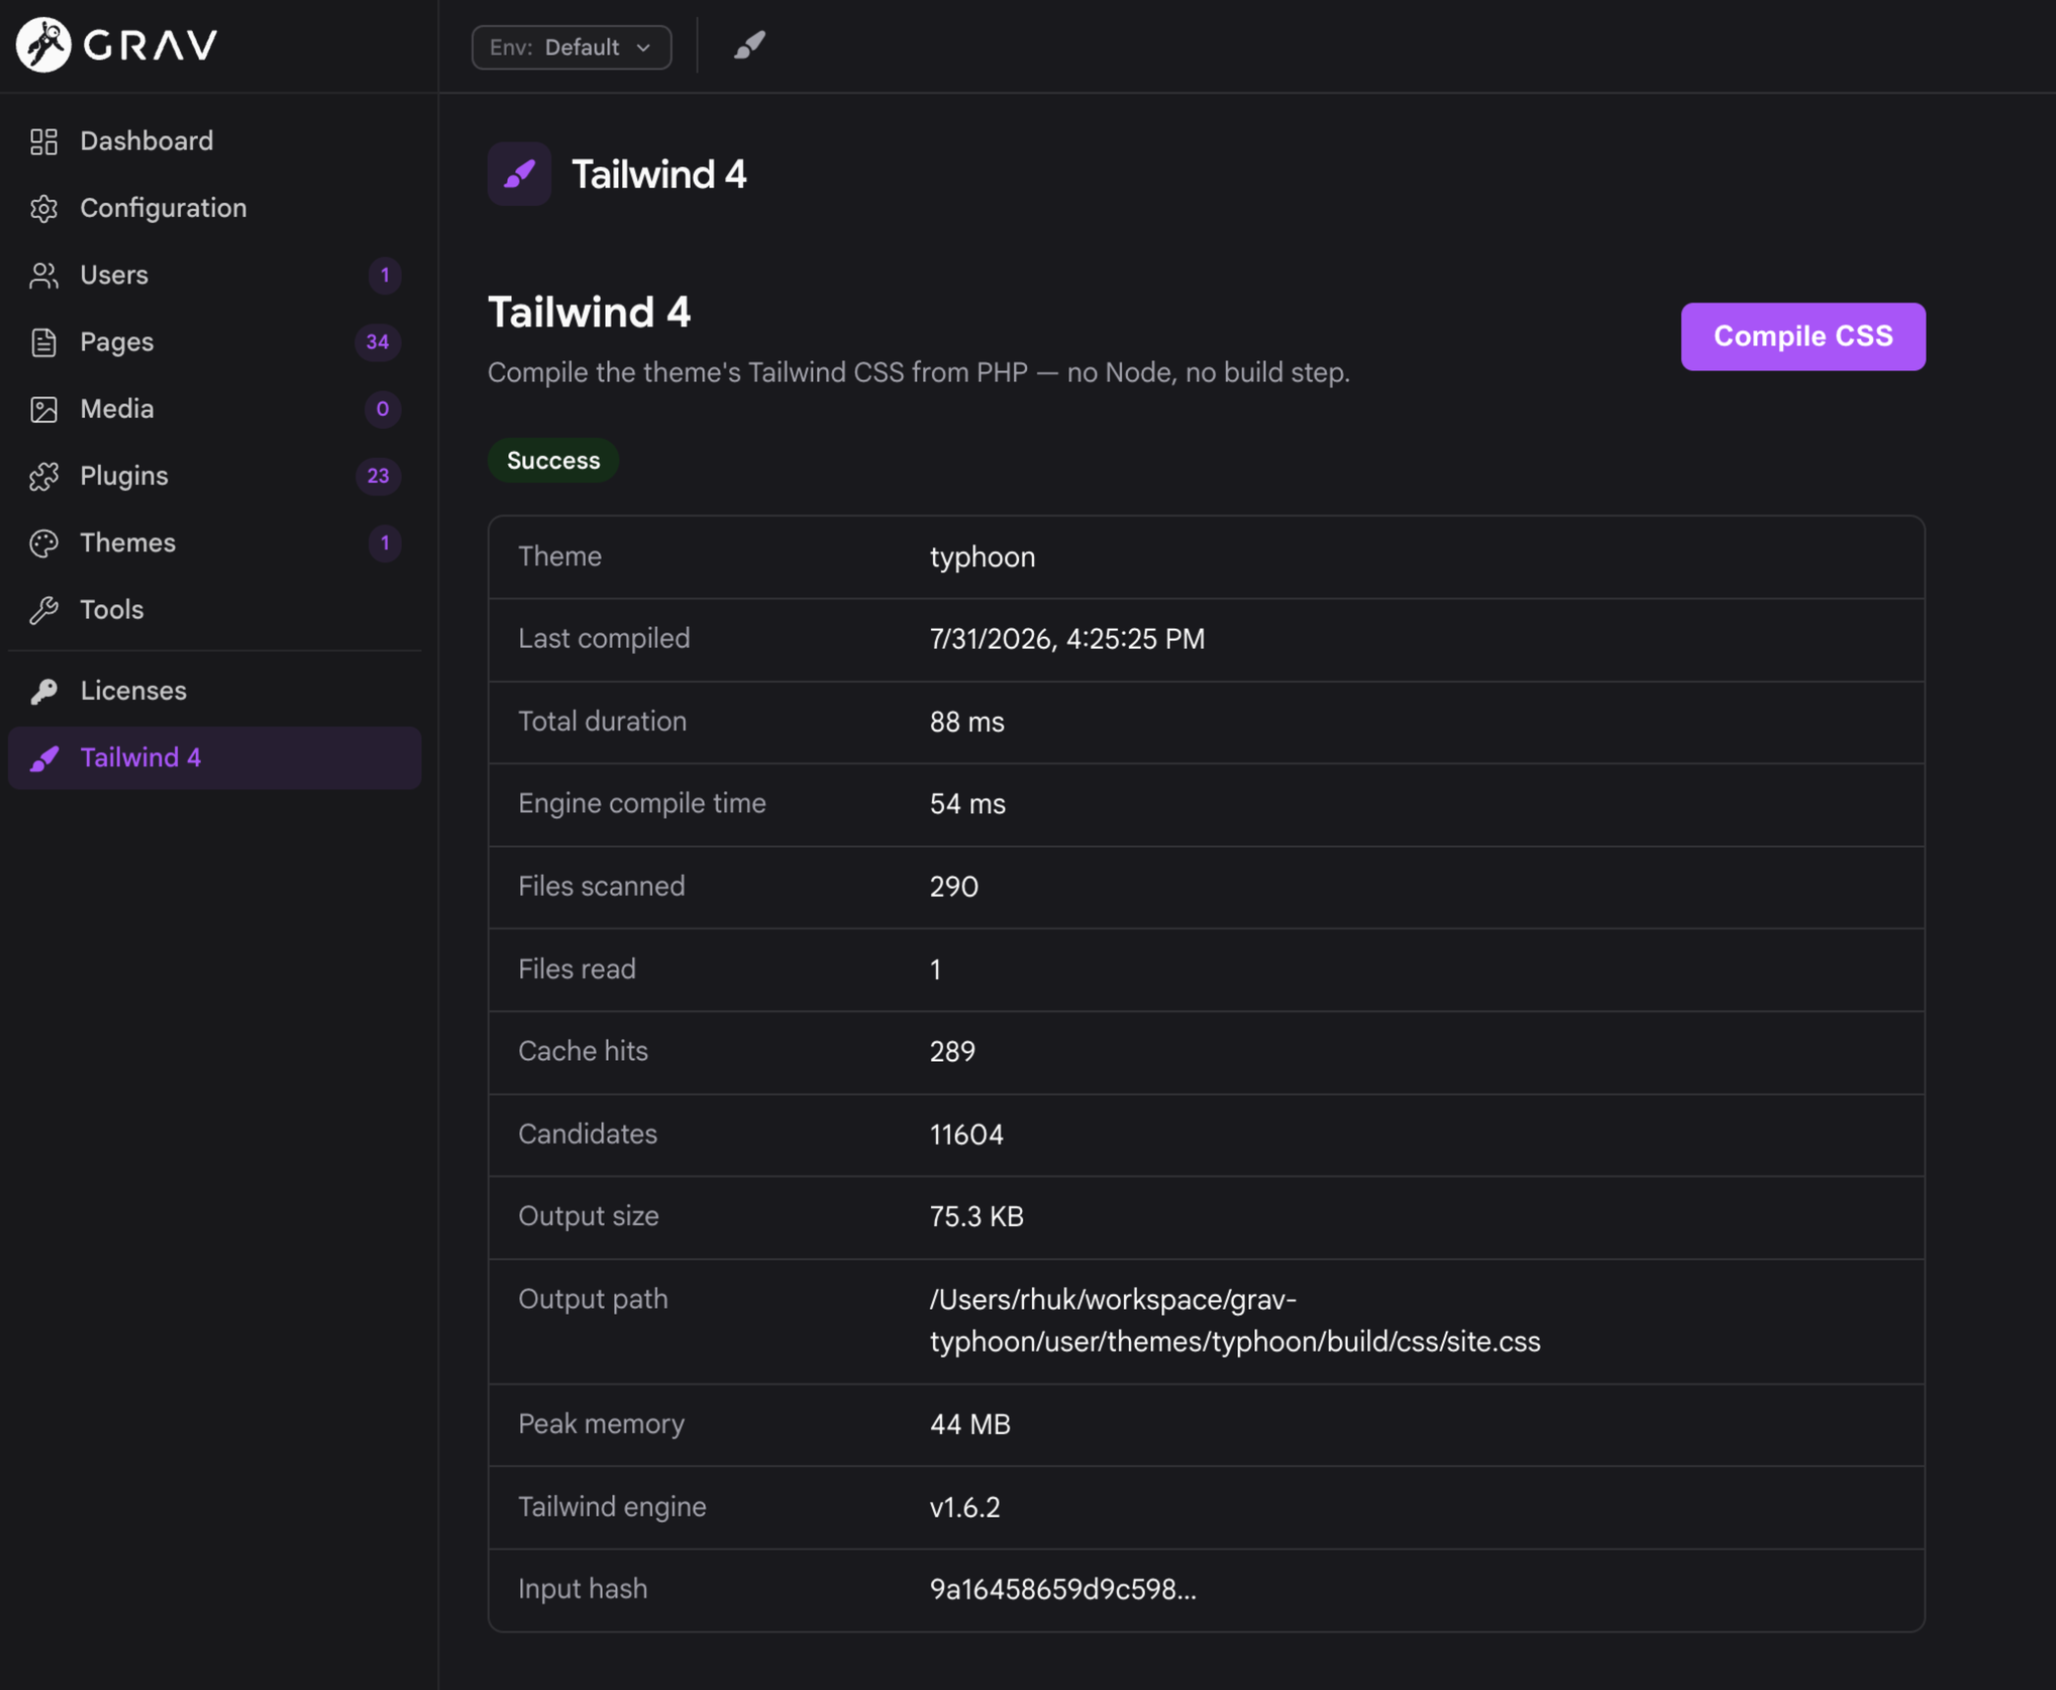Click the Pages badge showing 34
The image size is (2056, 1690).
click(377, 342)
